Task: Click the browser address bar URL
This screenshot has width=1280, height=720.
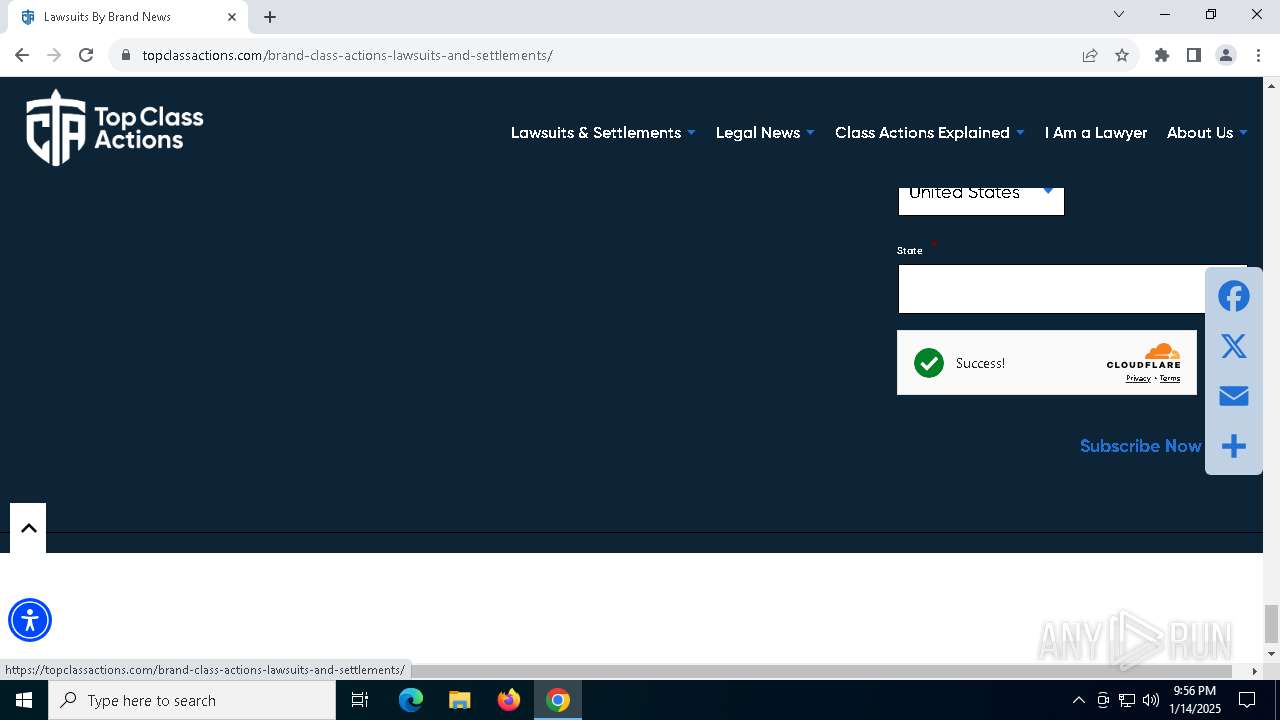Action: pyautogui.click(x=347, y=55)
